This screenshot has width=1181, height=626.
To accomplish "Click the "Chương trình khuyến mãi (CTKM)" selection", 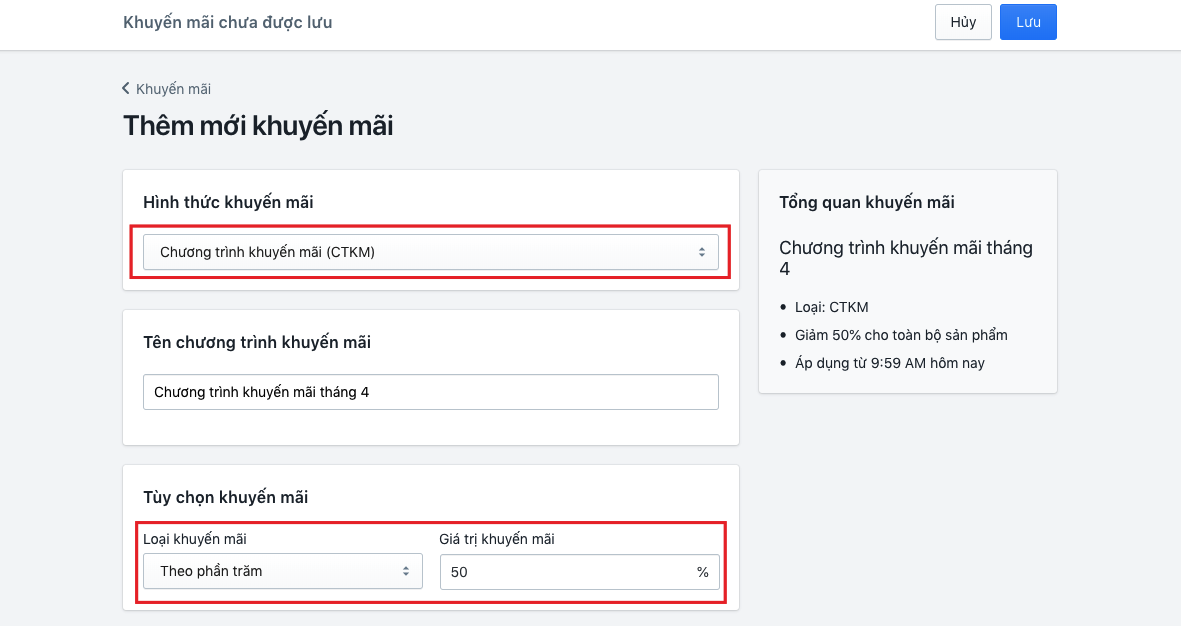I will pyautogui.click(x=430, y=252).
